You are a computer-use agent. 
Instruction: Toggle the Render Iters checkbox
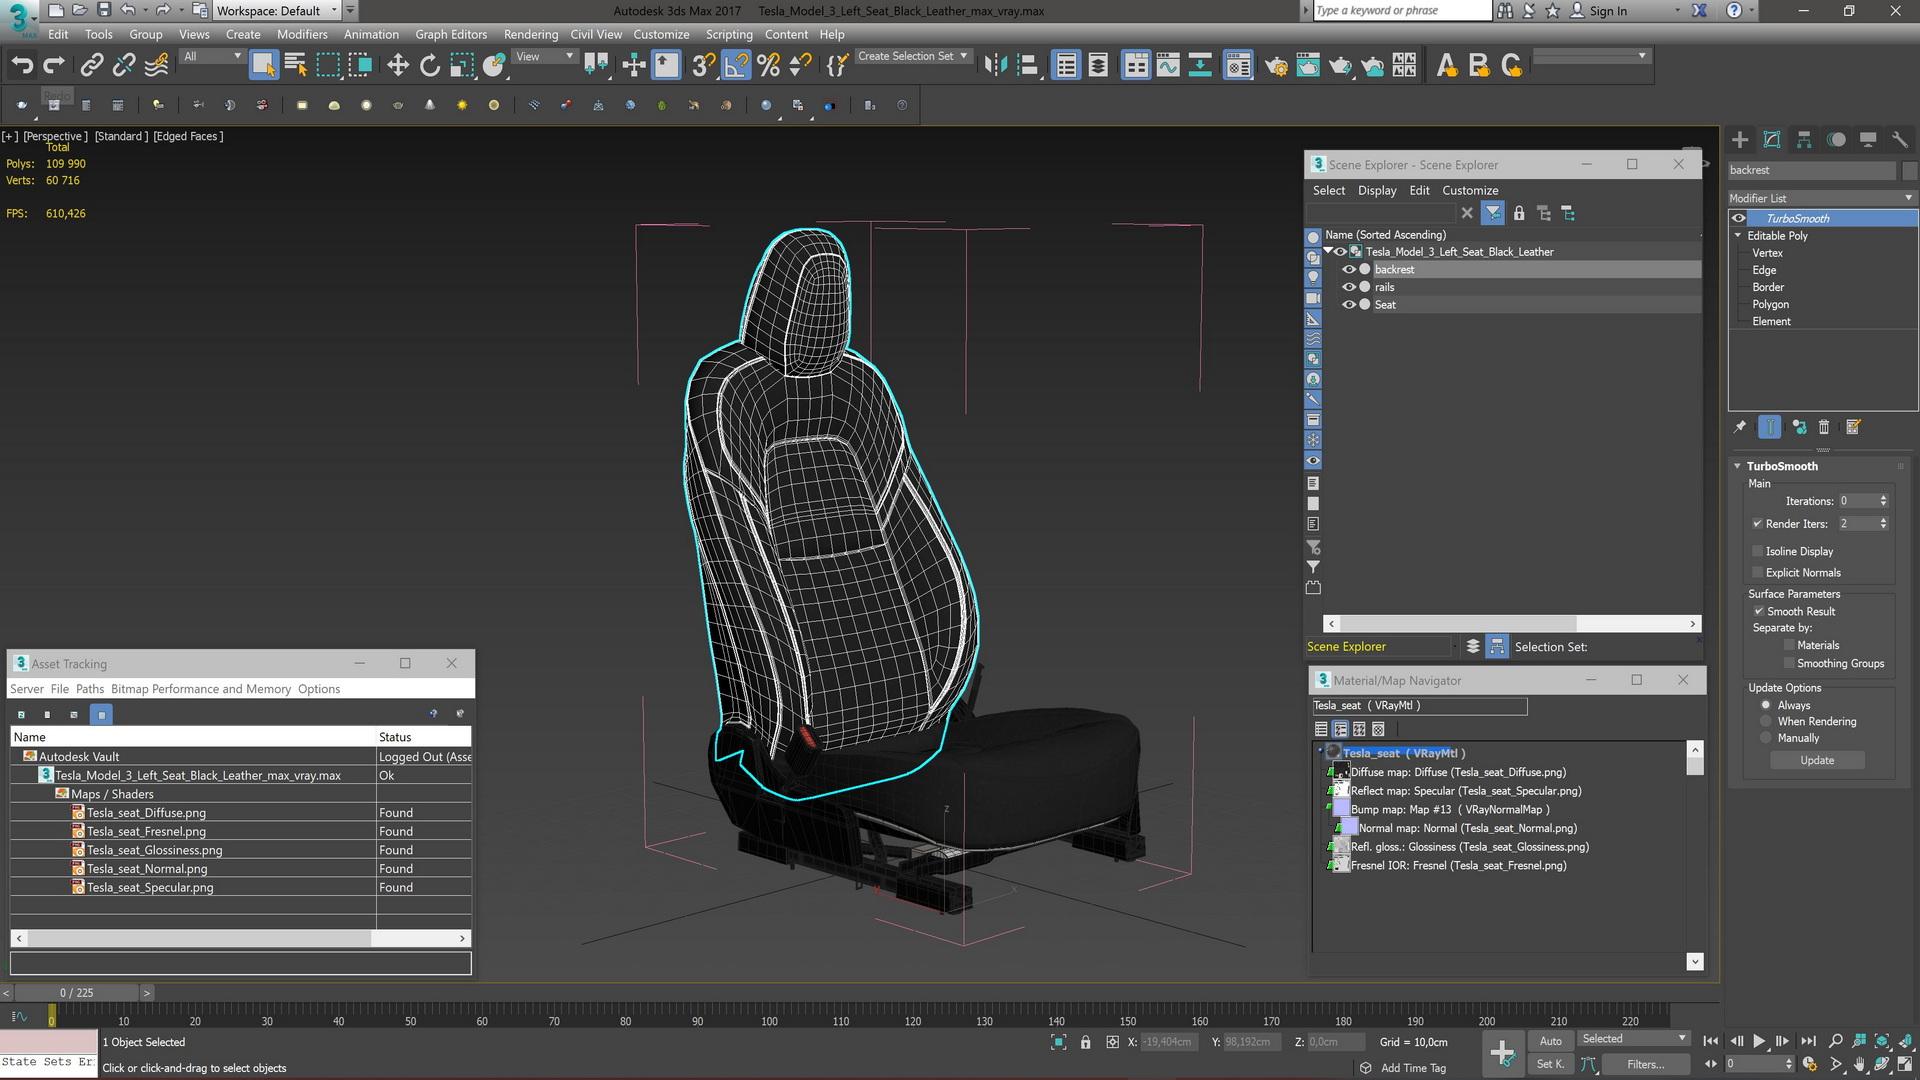(x=1757, y=524)
